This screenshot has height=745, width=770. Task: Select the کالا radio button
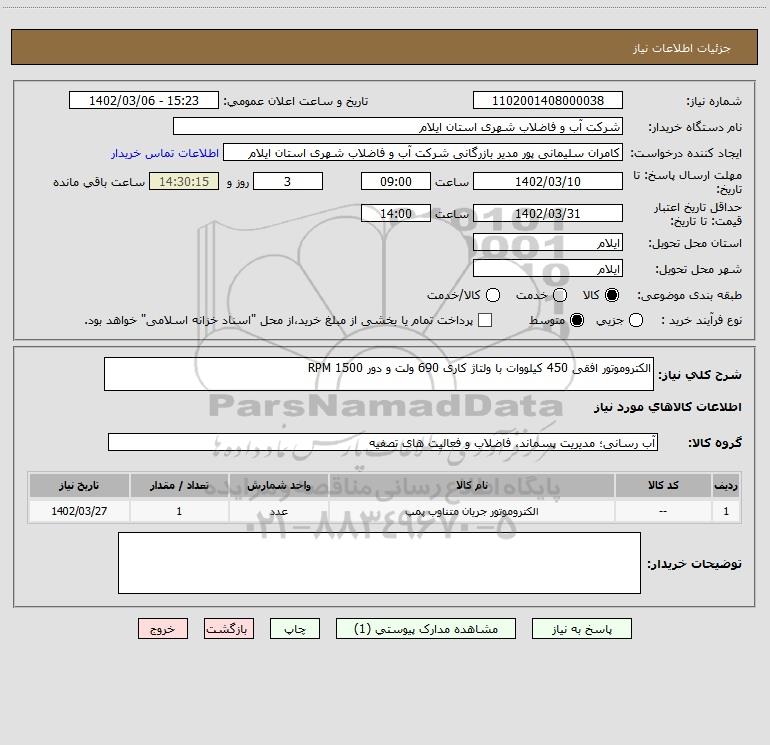coord(612,295)
